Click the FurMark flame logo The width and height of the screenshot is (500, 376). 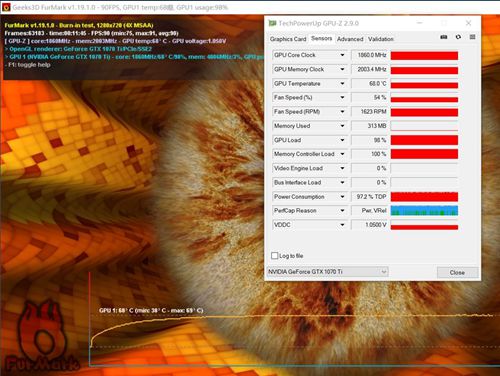tap(42, 337)
